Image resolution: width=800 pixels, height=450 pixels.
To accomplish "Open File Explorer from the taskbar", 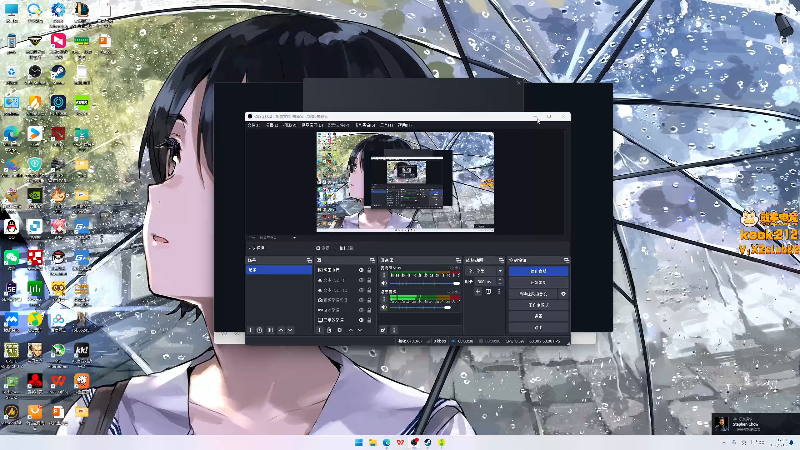I will (373, 442).
